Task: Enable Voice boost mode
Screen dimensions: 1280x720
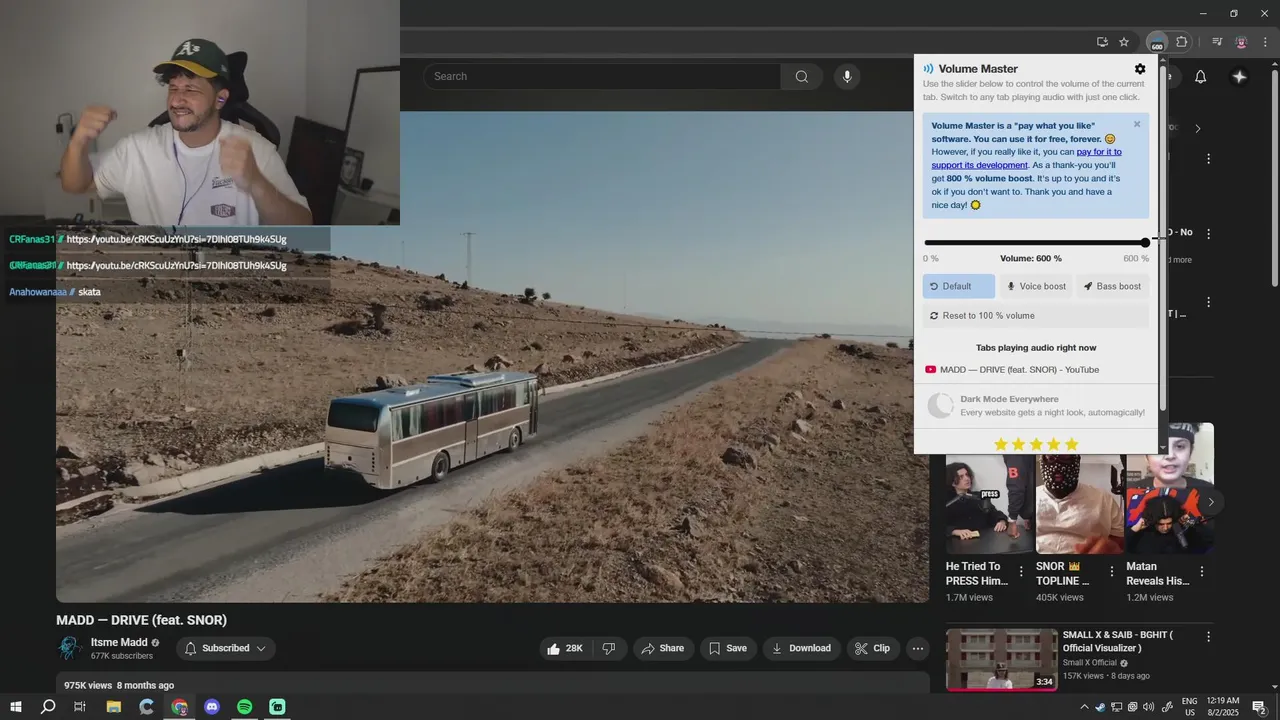Action: [x=1036, y=286]
